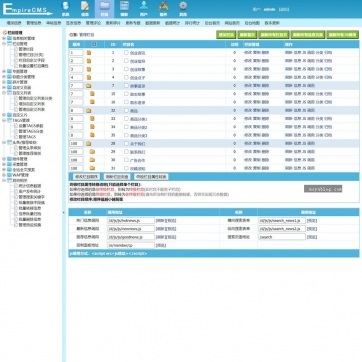Select the 栏目 folder icon in header

coord(104,8)
